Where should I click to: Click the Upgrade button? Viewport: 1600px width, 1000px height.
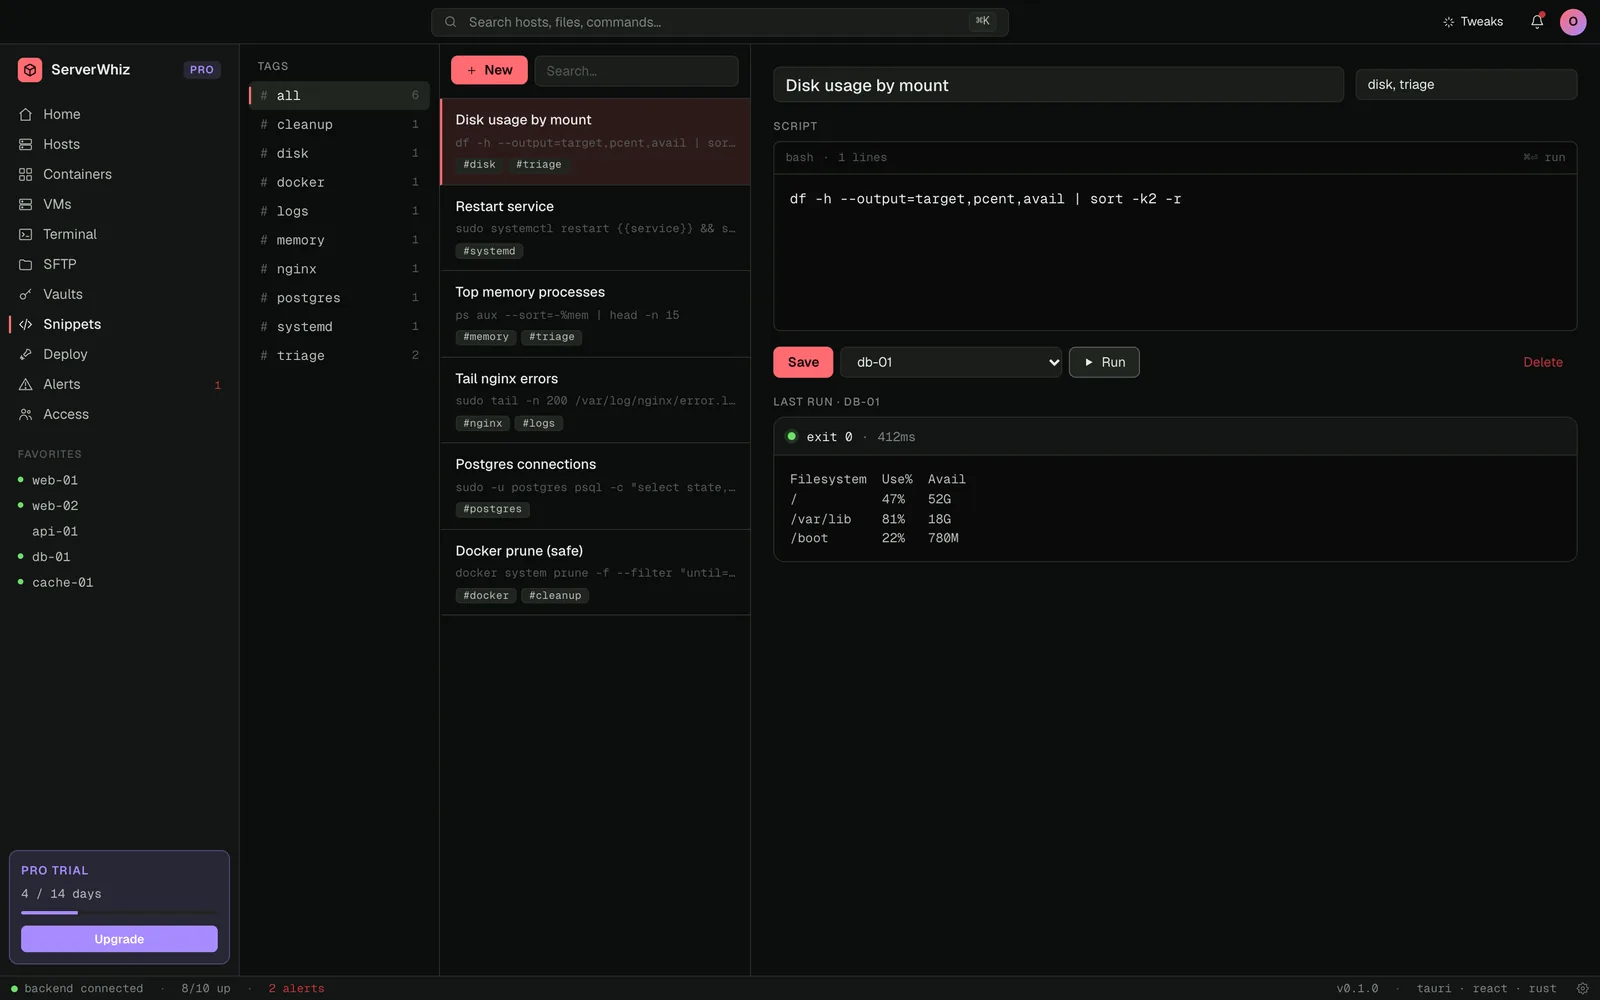click(x=119, y=939)
